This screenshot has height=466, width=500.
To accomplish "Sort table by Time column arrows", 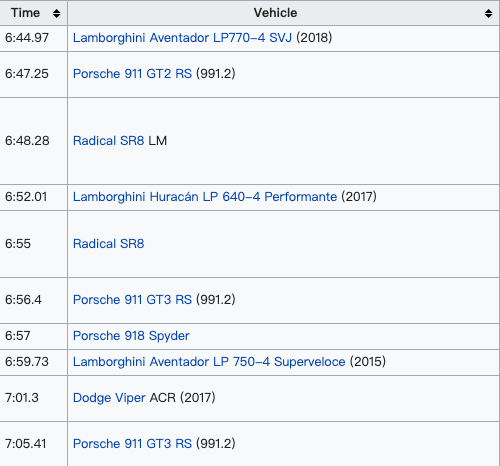I will (56, 13).
